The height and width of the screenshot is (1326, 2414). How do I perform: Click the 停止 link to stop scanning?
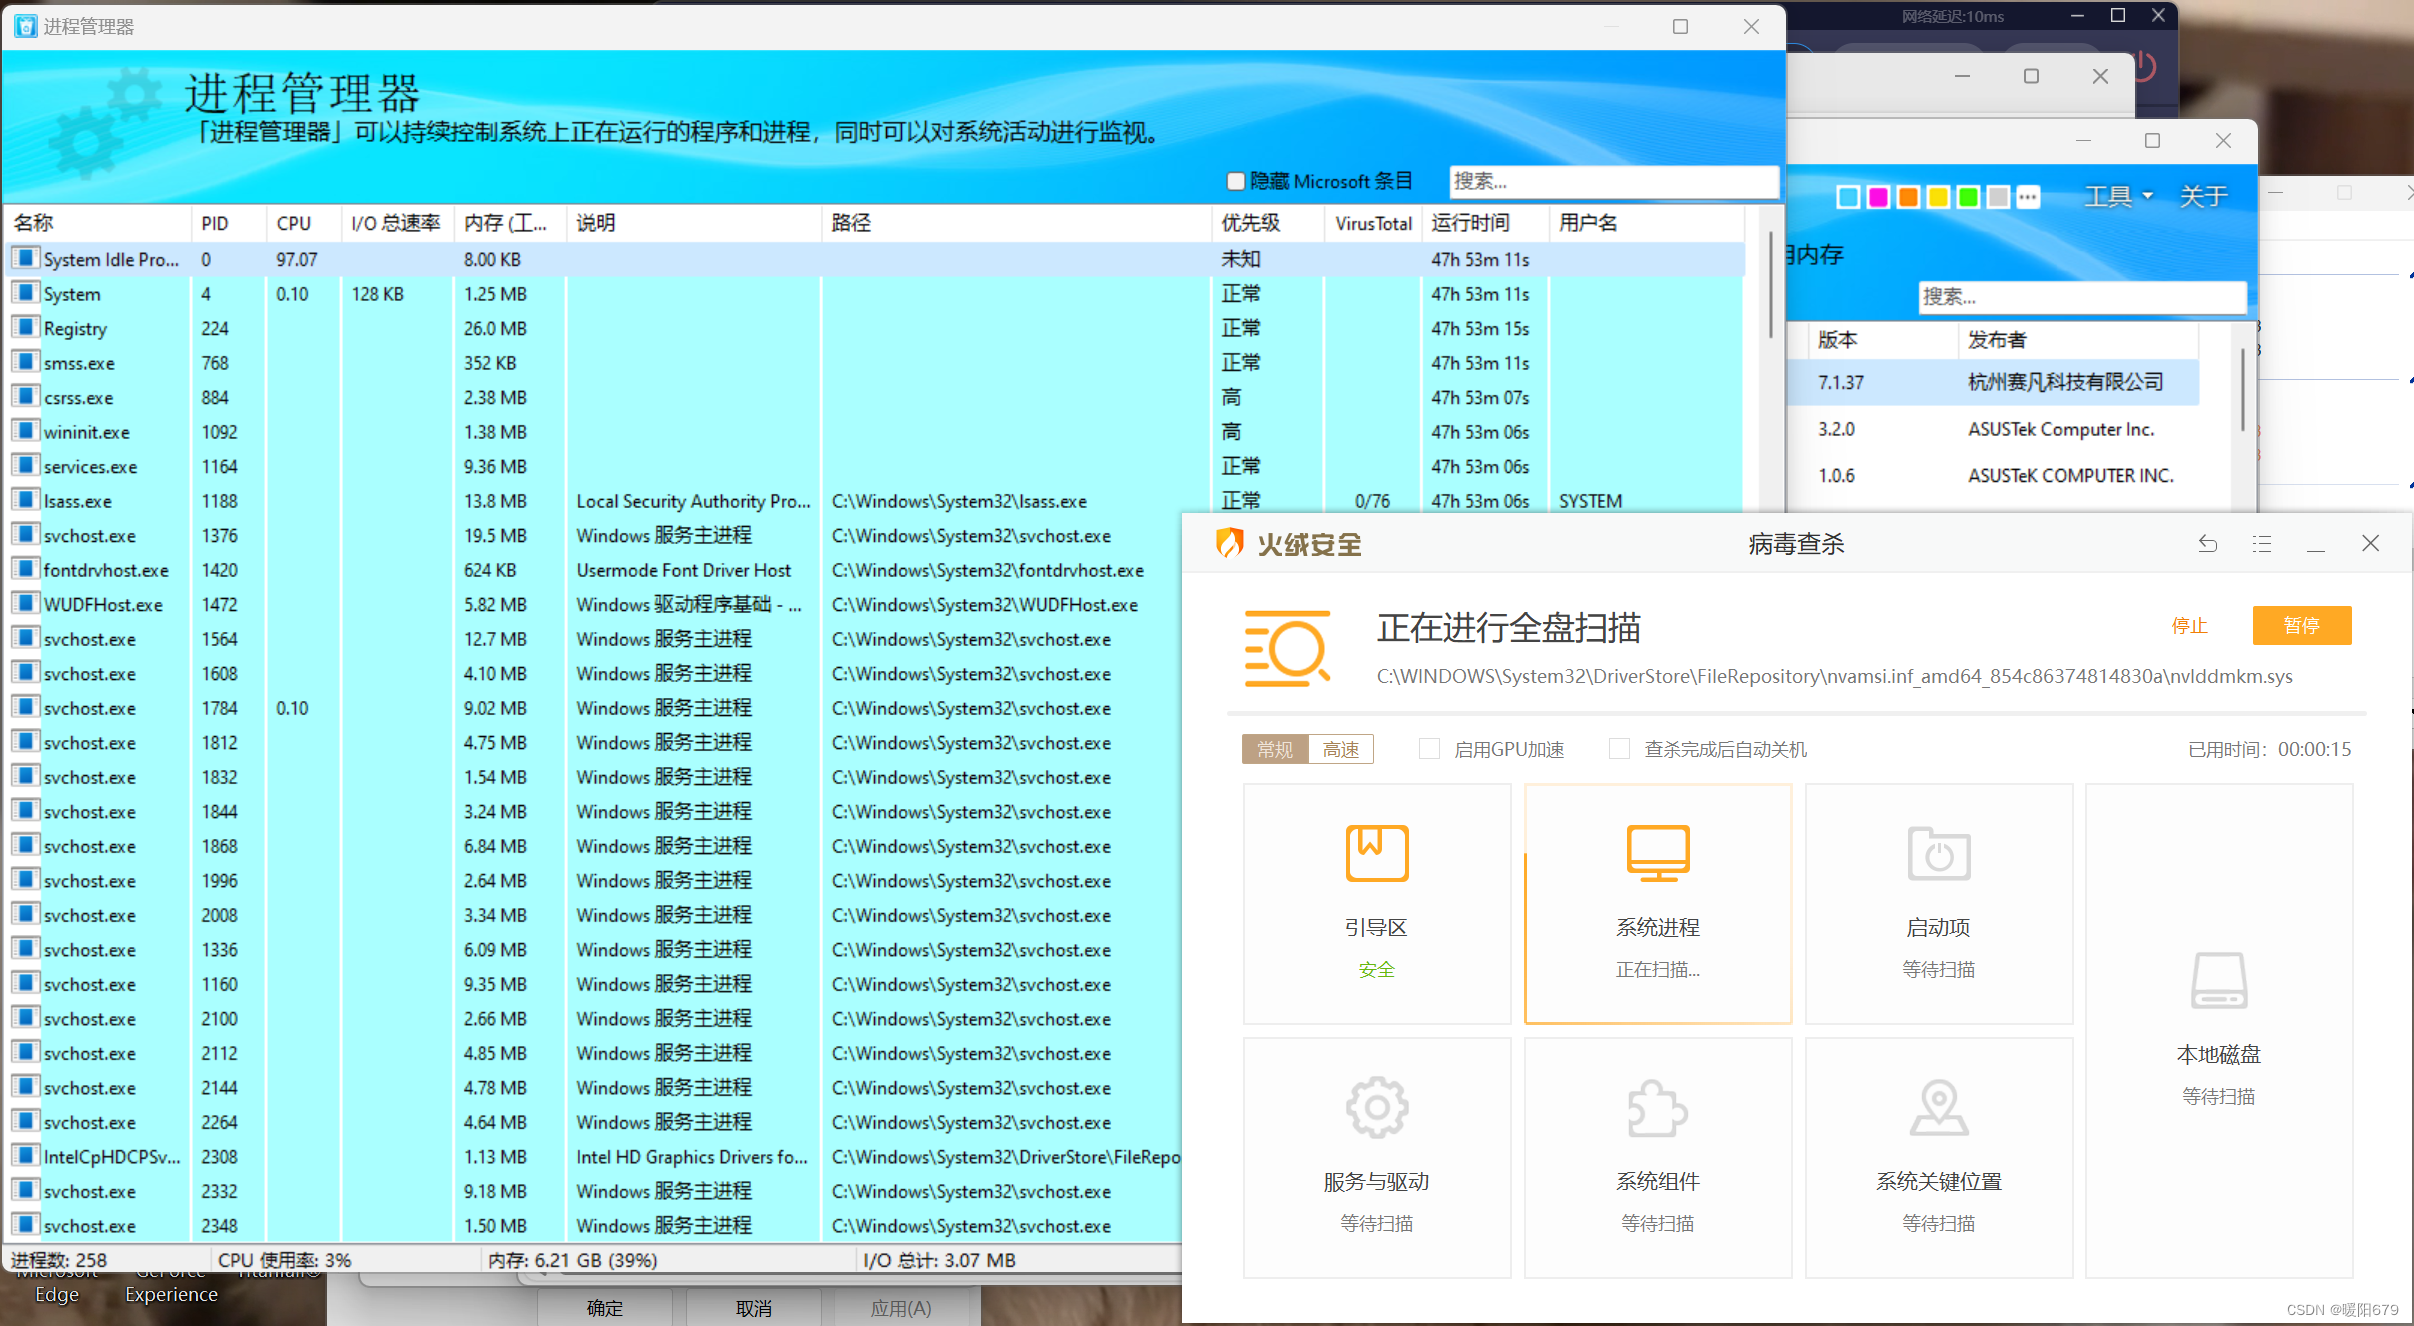[2189, 625]
